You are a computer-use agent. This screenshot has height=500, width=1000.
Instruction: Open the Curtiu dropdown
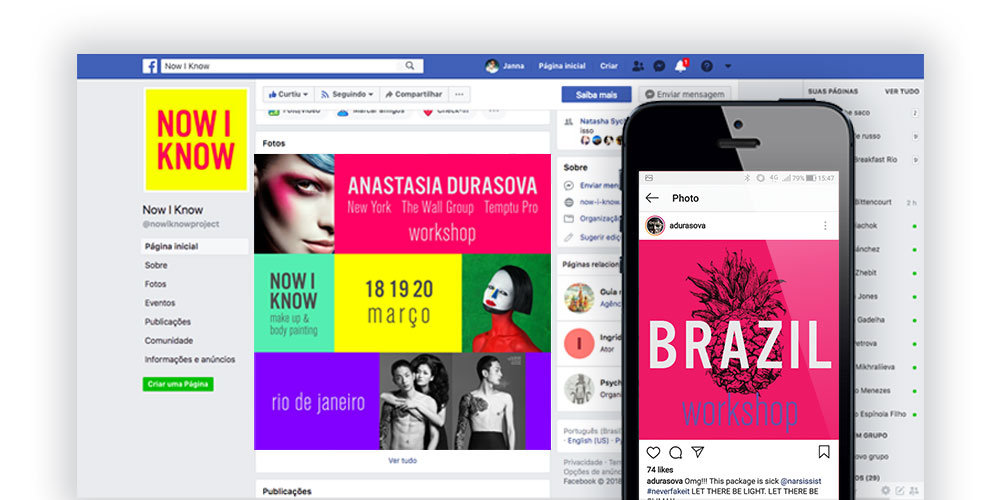(288, 94)
